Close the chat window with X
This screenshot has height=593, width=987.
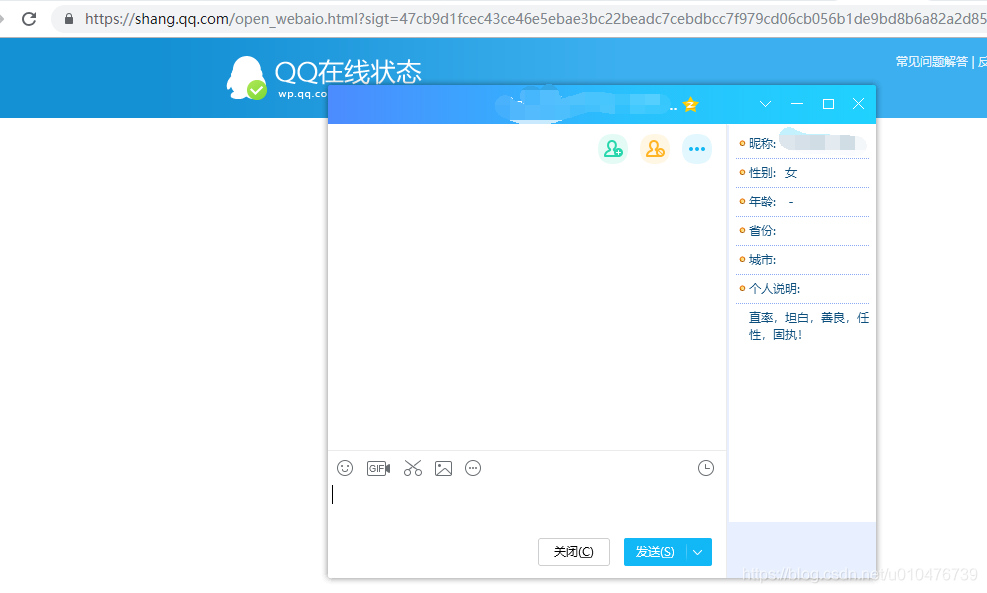coord(859,104)
